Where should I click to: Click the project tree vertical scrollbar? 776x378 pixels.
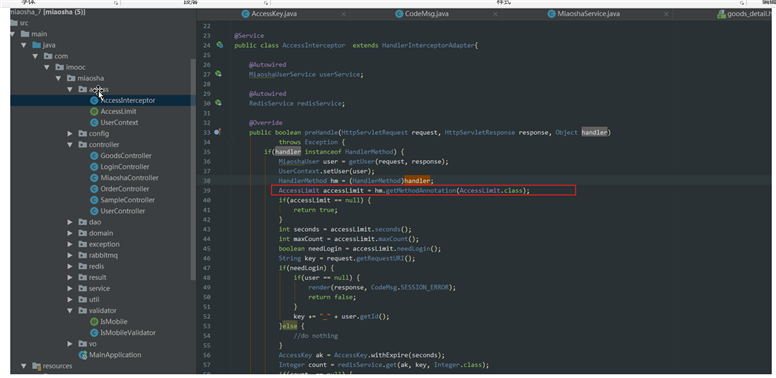point(193,170)
